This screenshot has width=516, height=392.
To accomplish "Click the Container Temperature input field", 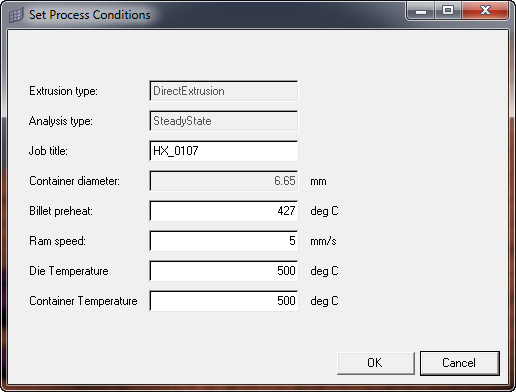I will pyautogui.click(x=224, y=301).
